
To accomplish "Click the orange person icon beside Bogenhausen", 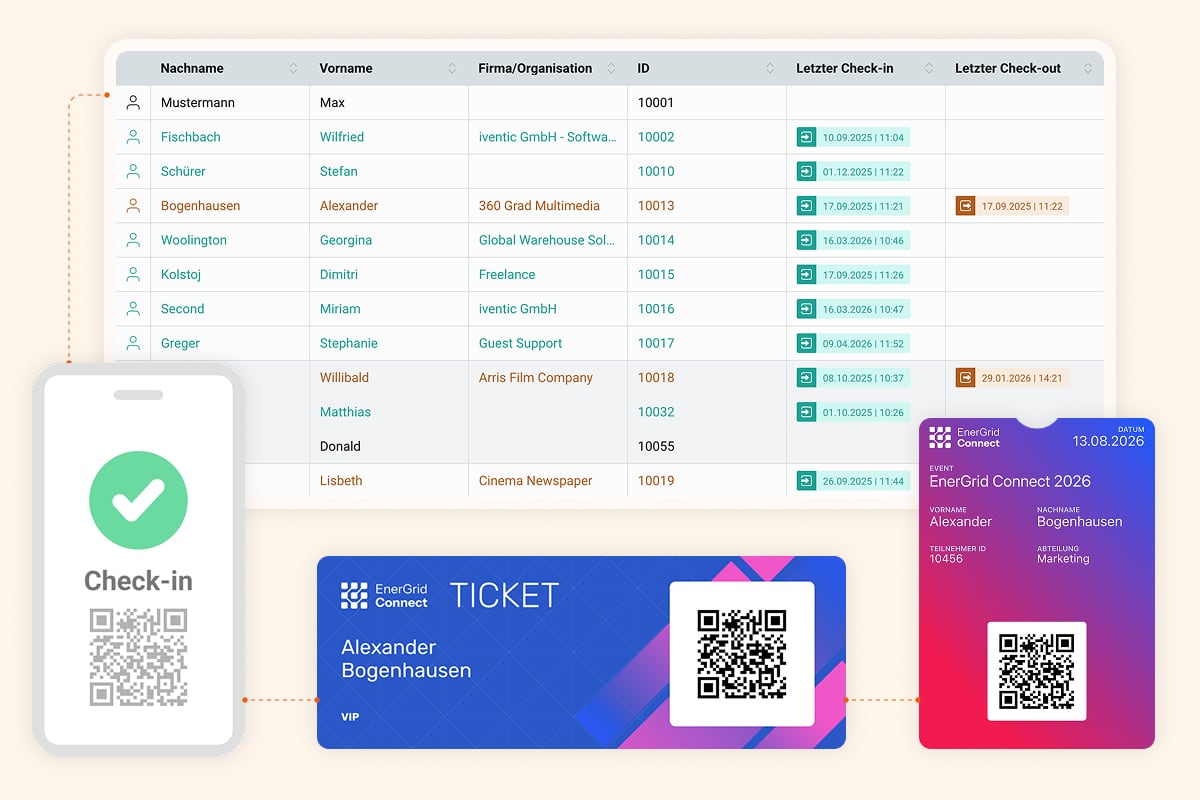I will click(x=133, y=206).
